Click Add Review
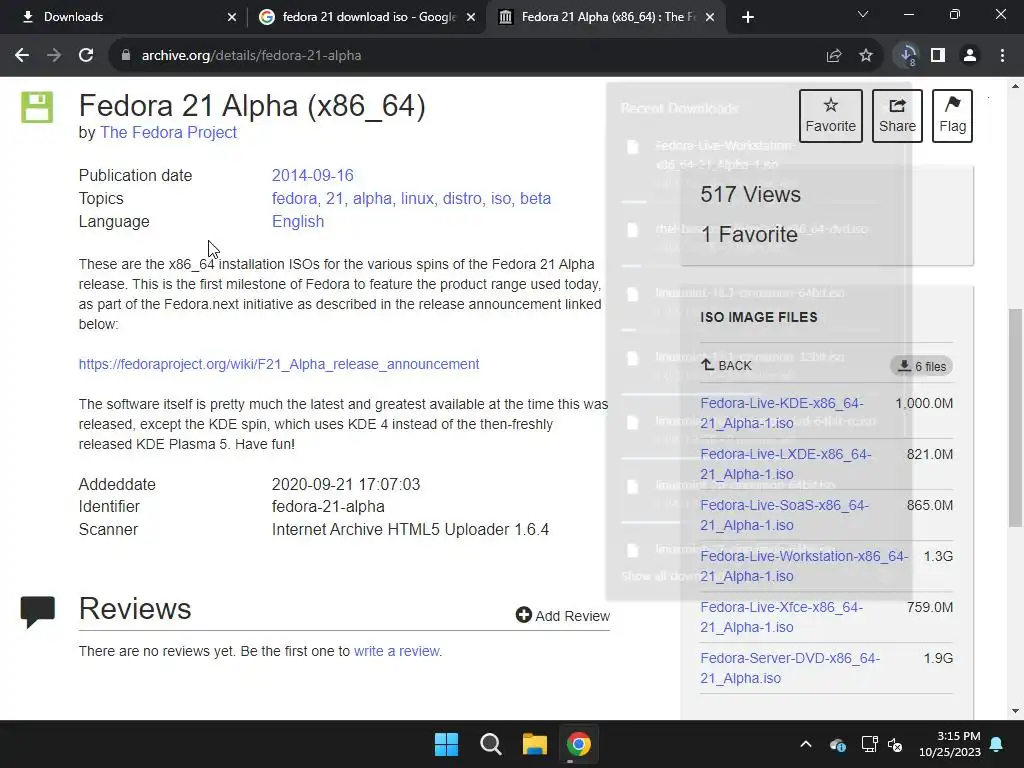 point(563,616)
